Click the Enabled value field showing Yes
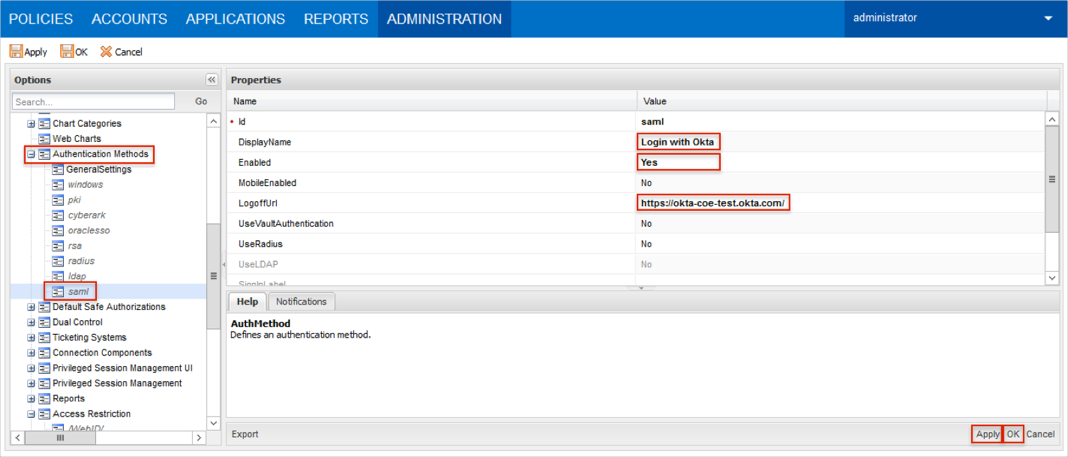The image size is (1068, 457). click(678, 162)
